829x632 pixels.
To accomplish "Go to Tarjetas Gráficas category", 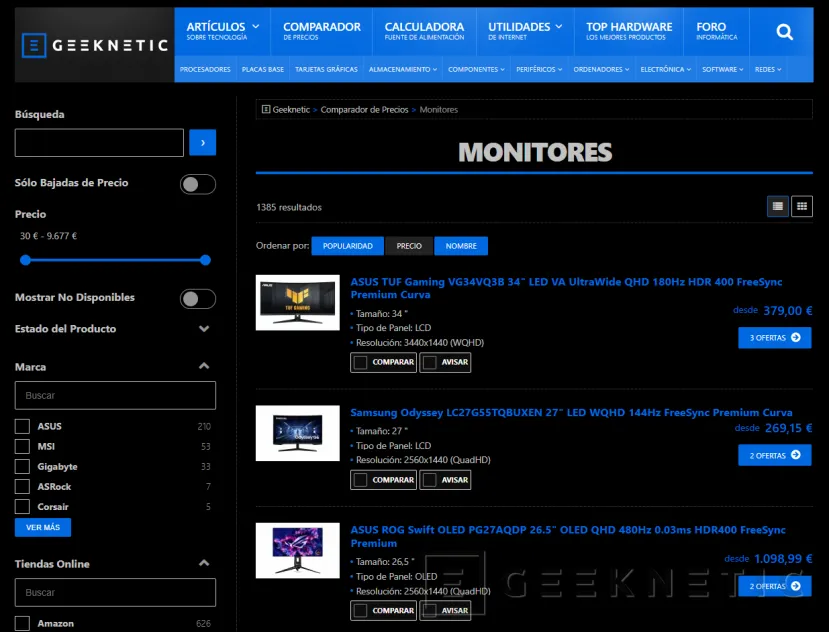I will point(326,69).
